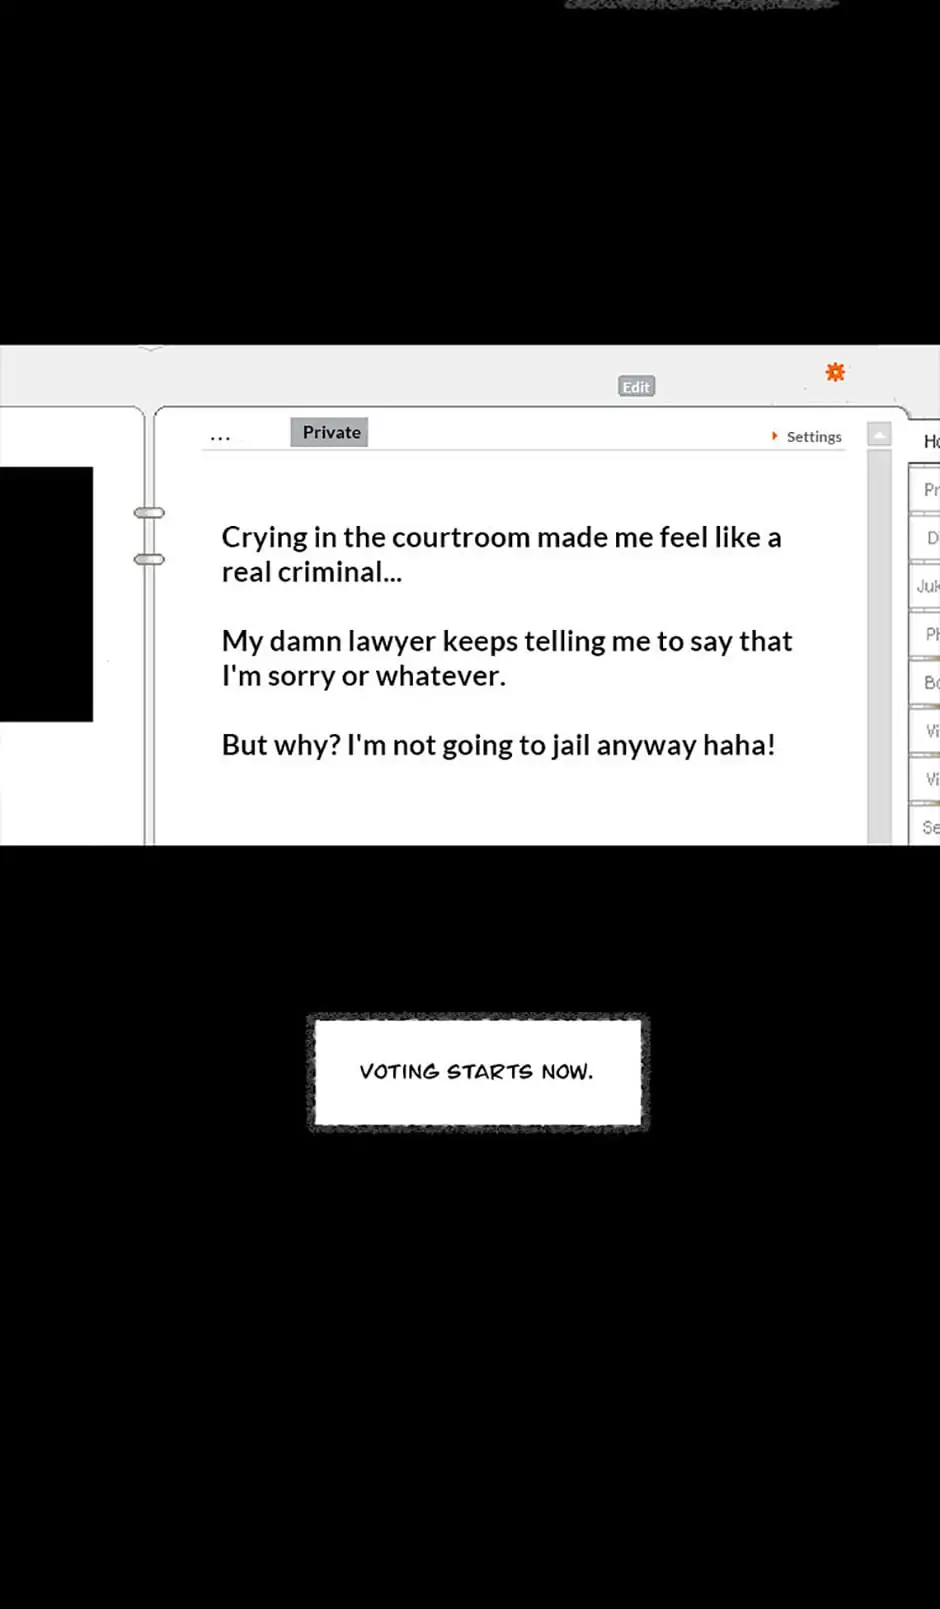Click the upper binder ring clip
Image resolution: width=940 pixels, height=1609 pixels.
pyautogui.click(x=149, y=513)
